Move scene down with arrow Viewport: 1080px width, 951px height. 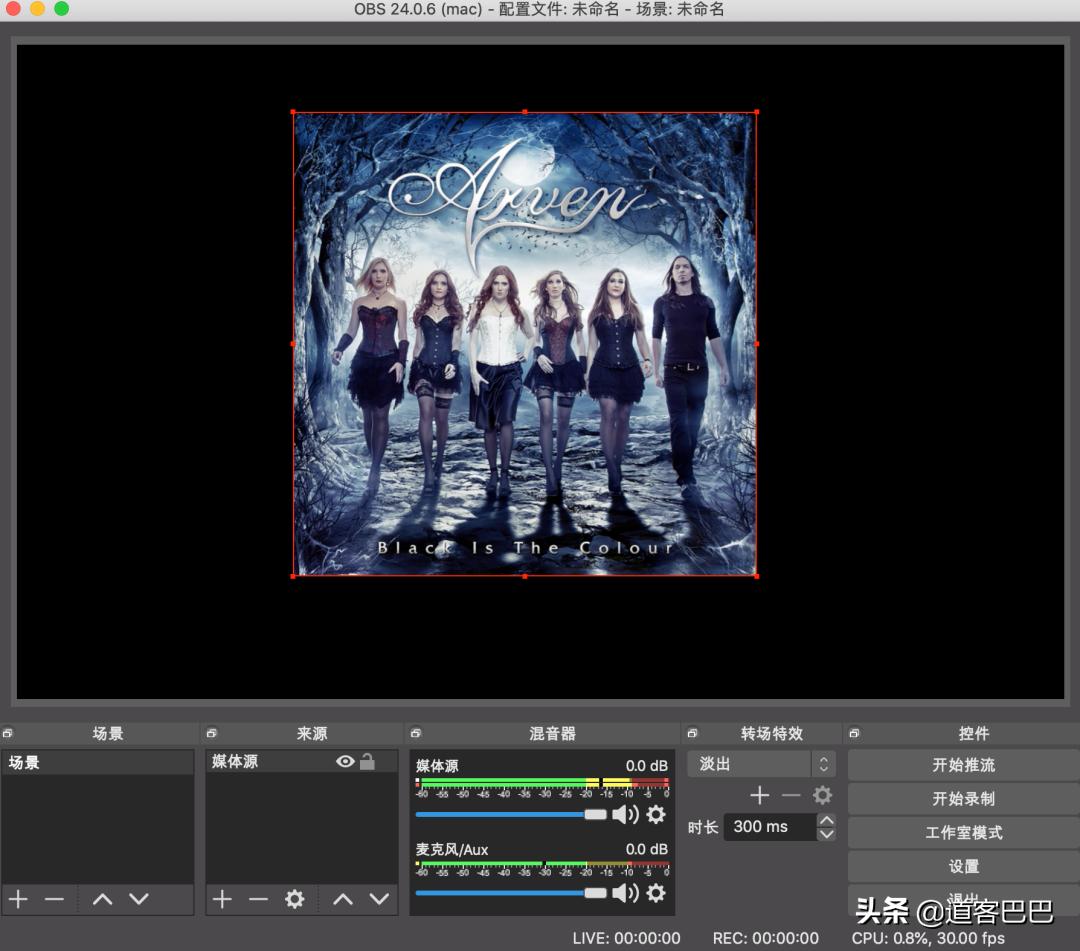[x=139, y=899]
